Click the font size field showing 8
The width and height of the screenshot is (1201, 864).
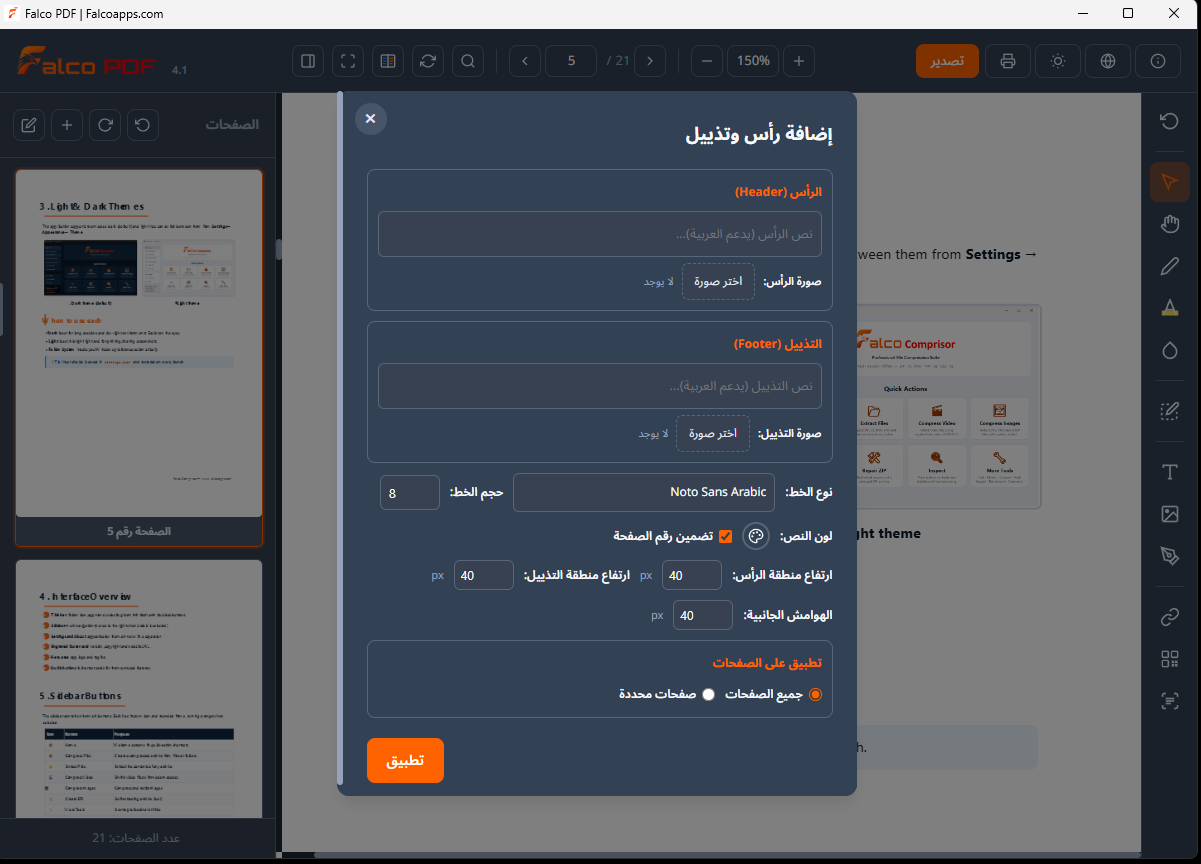coord(410,492)
